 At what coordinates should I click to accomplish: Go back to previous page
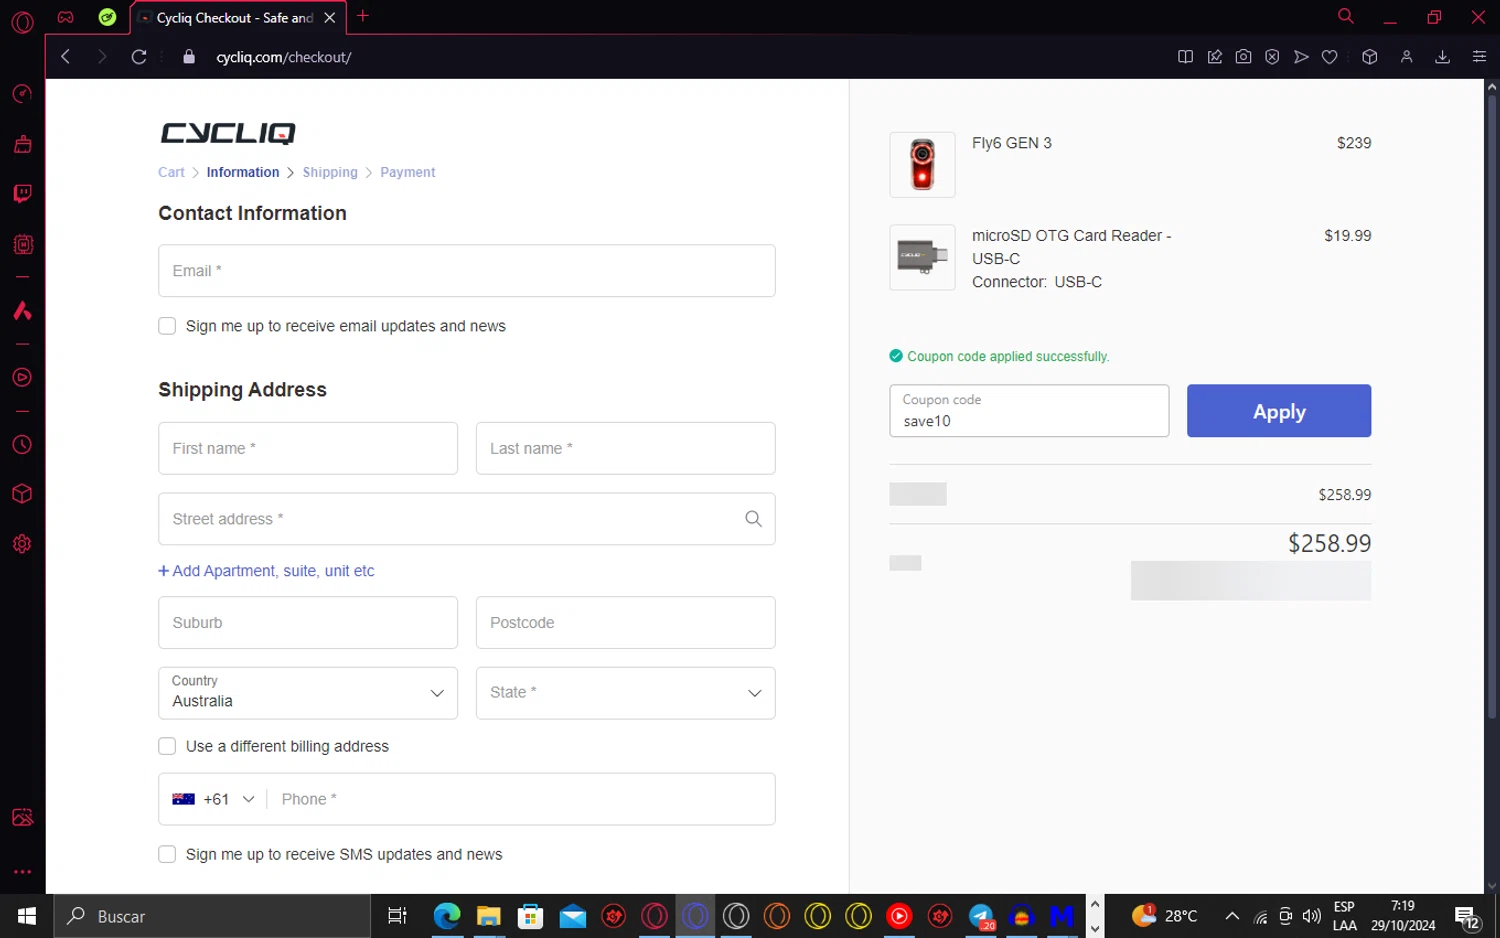click(x=66, y=57)
